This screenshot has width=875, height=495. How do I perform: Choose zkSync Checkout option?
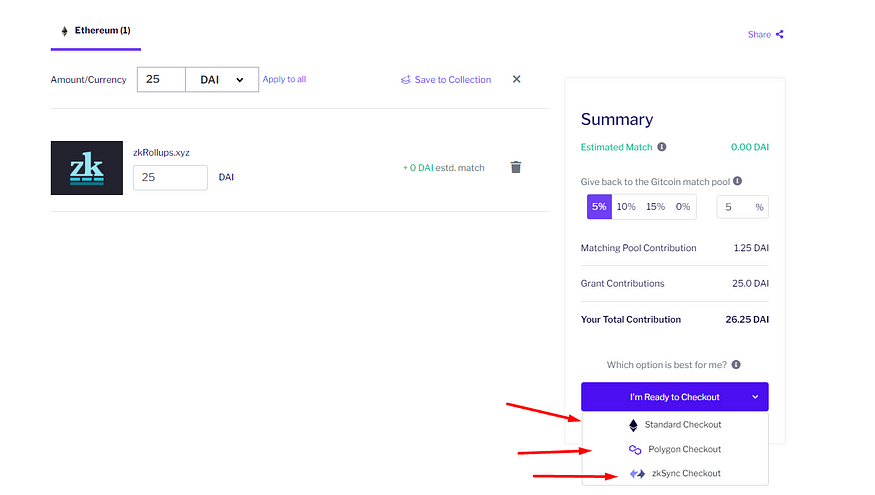tap(675, 473)
